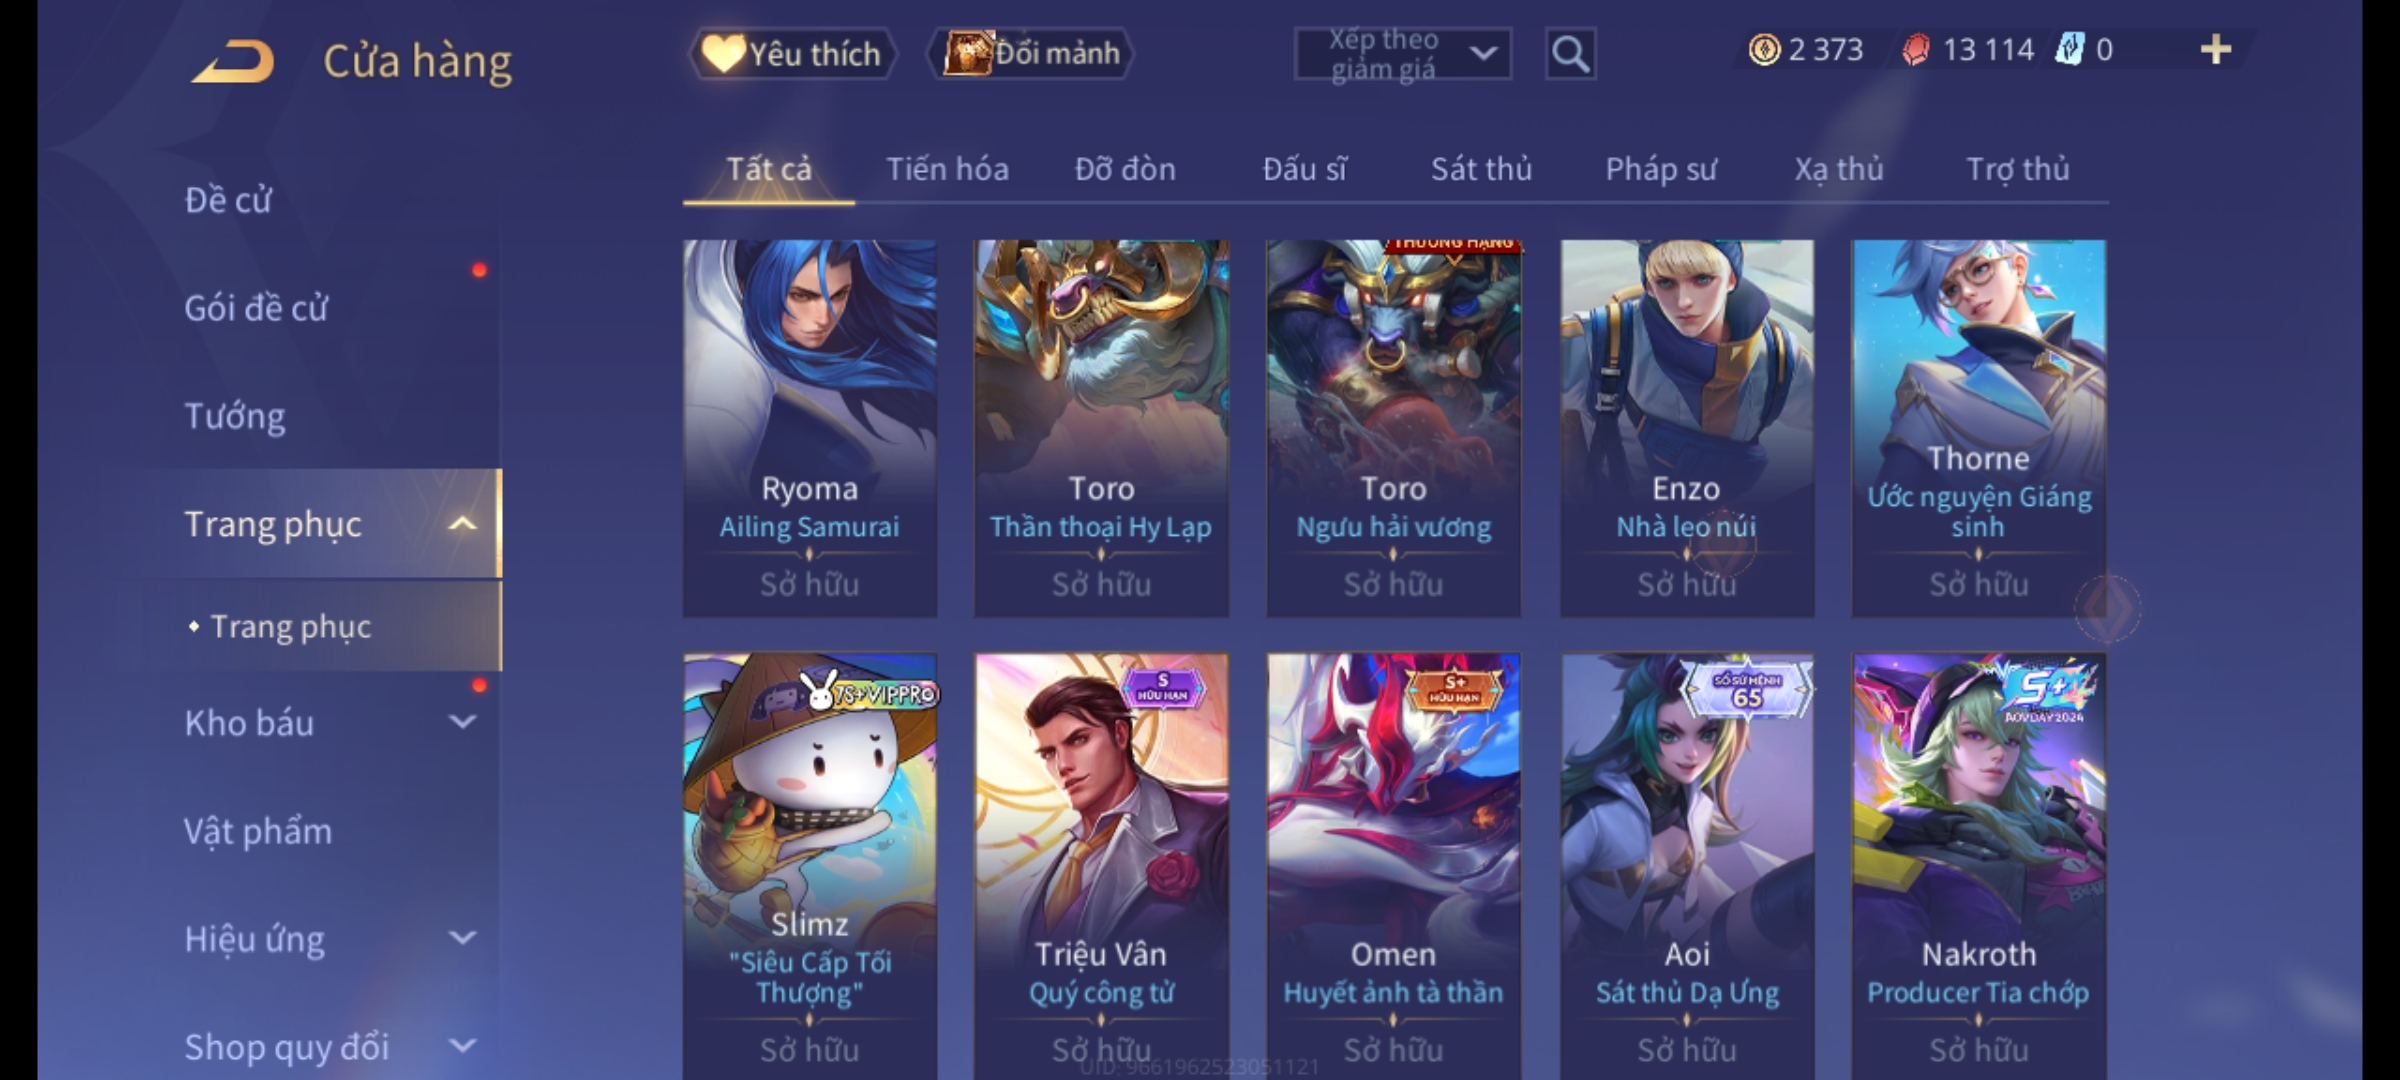This screenshot has height=1080, width=2400.
Task: Tap the plus icon to add currency
Action: pos(2216,49)
